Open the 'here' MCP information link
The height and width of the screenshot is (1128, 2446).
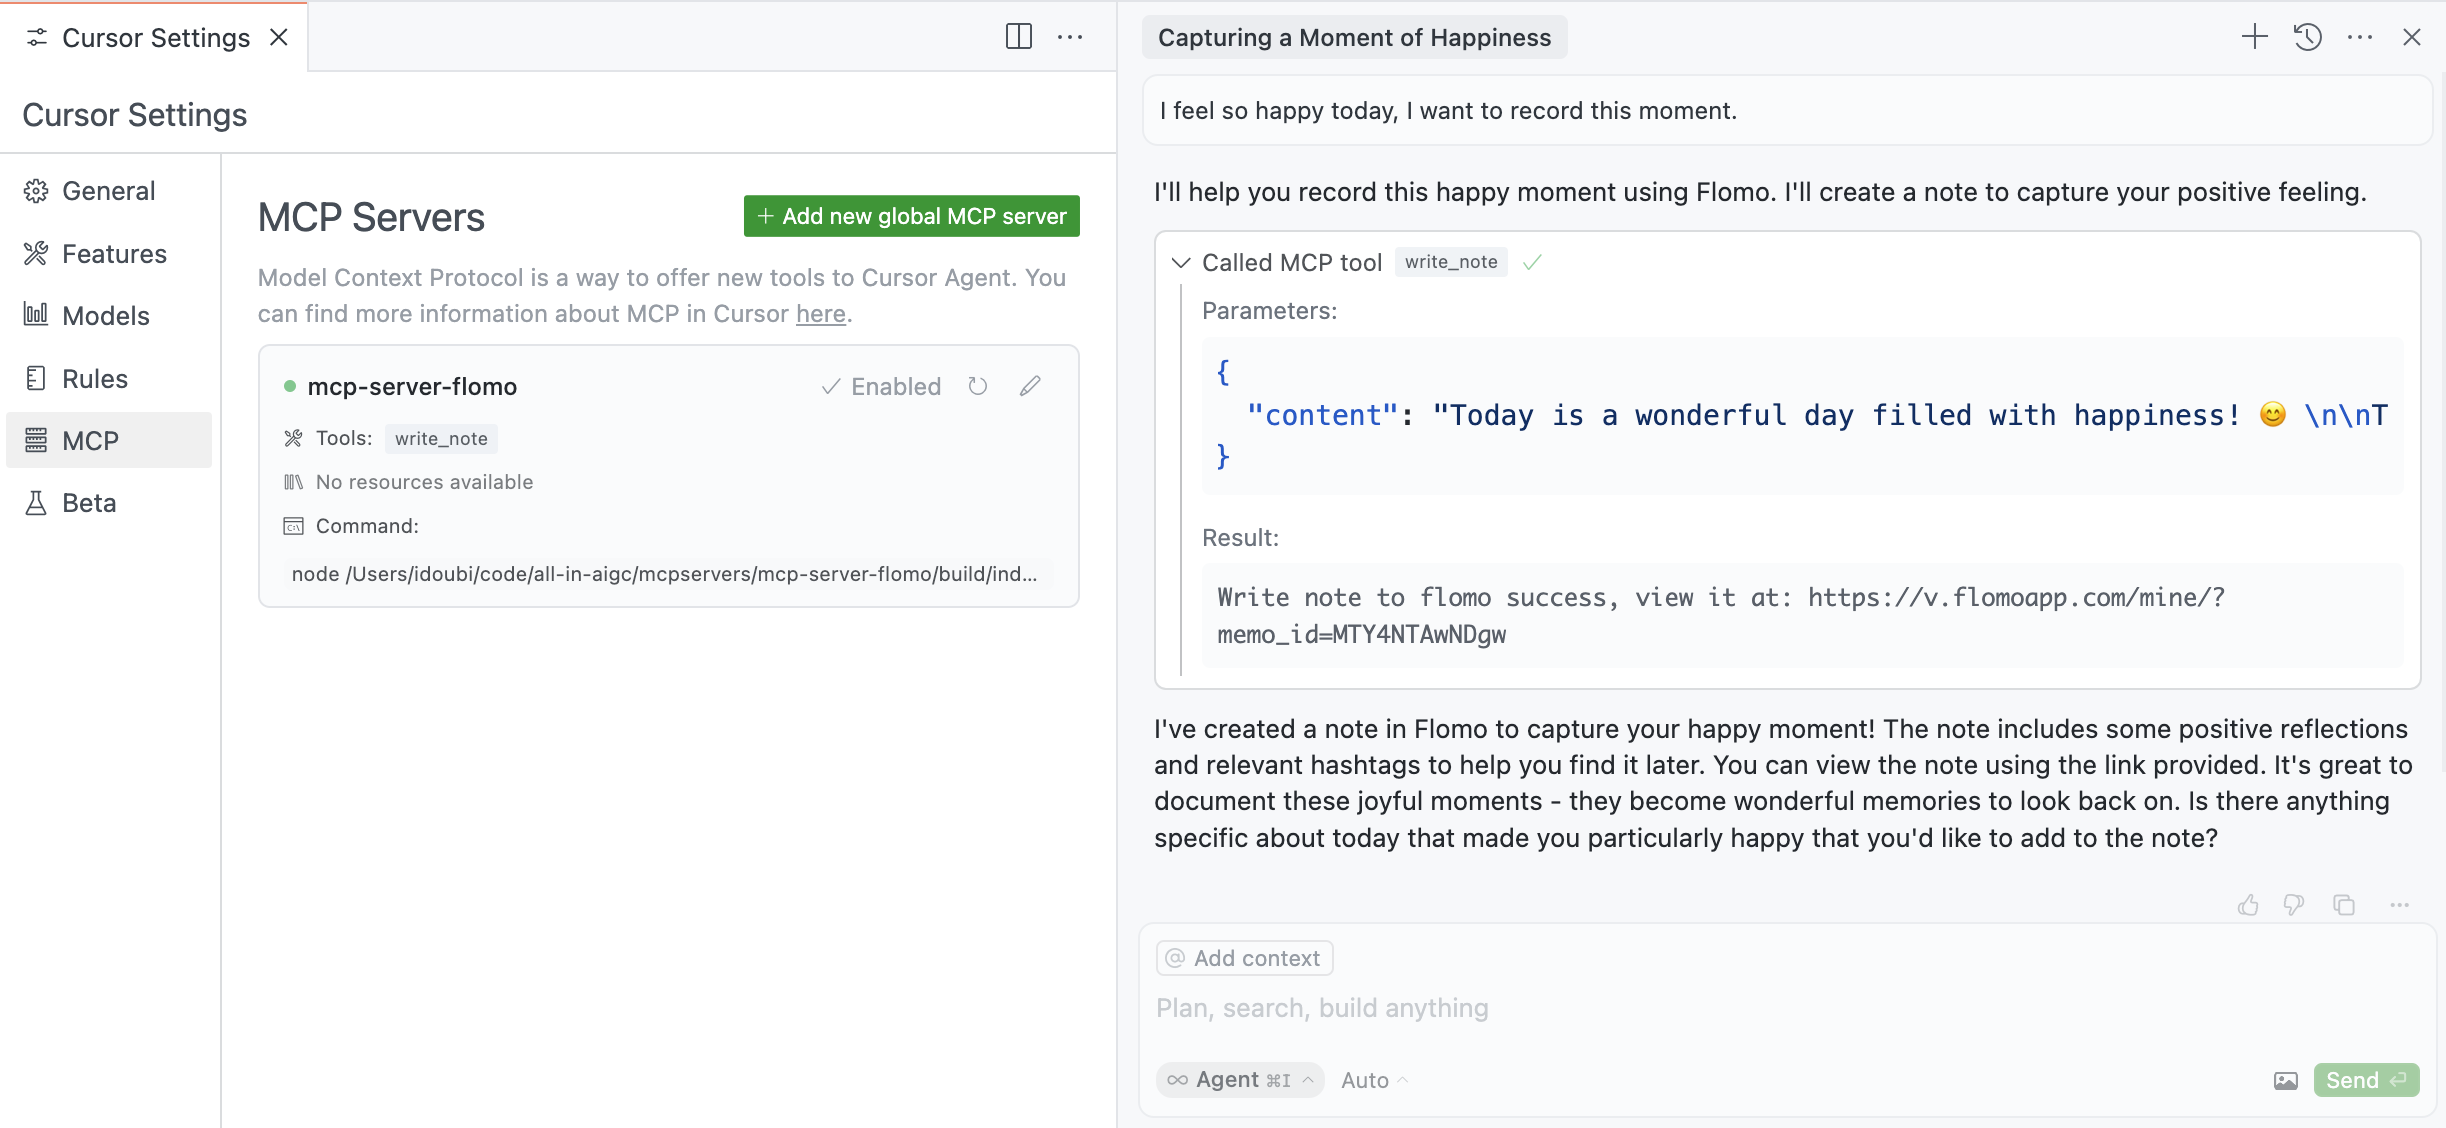820,314
